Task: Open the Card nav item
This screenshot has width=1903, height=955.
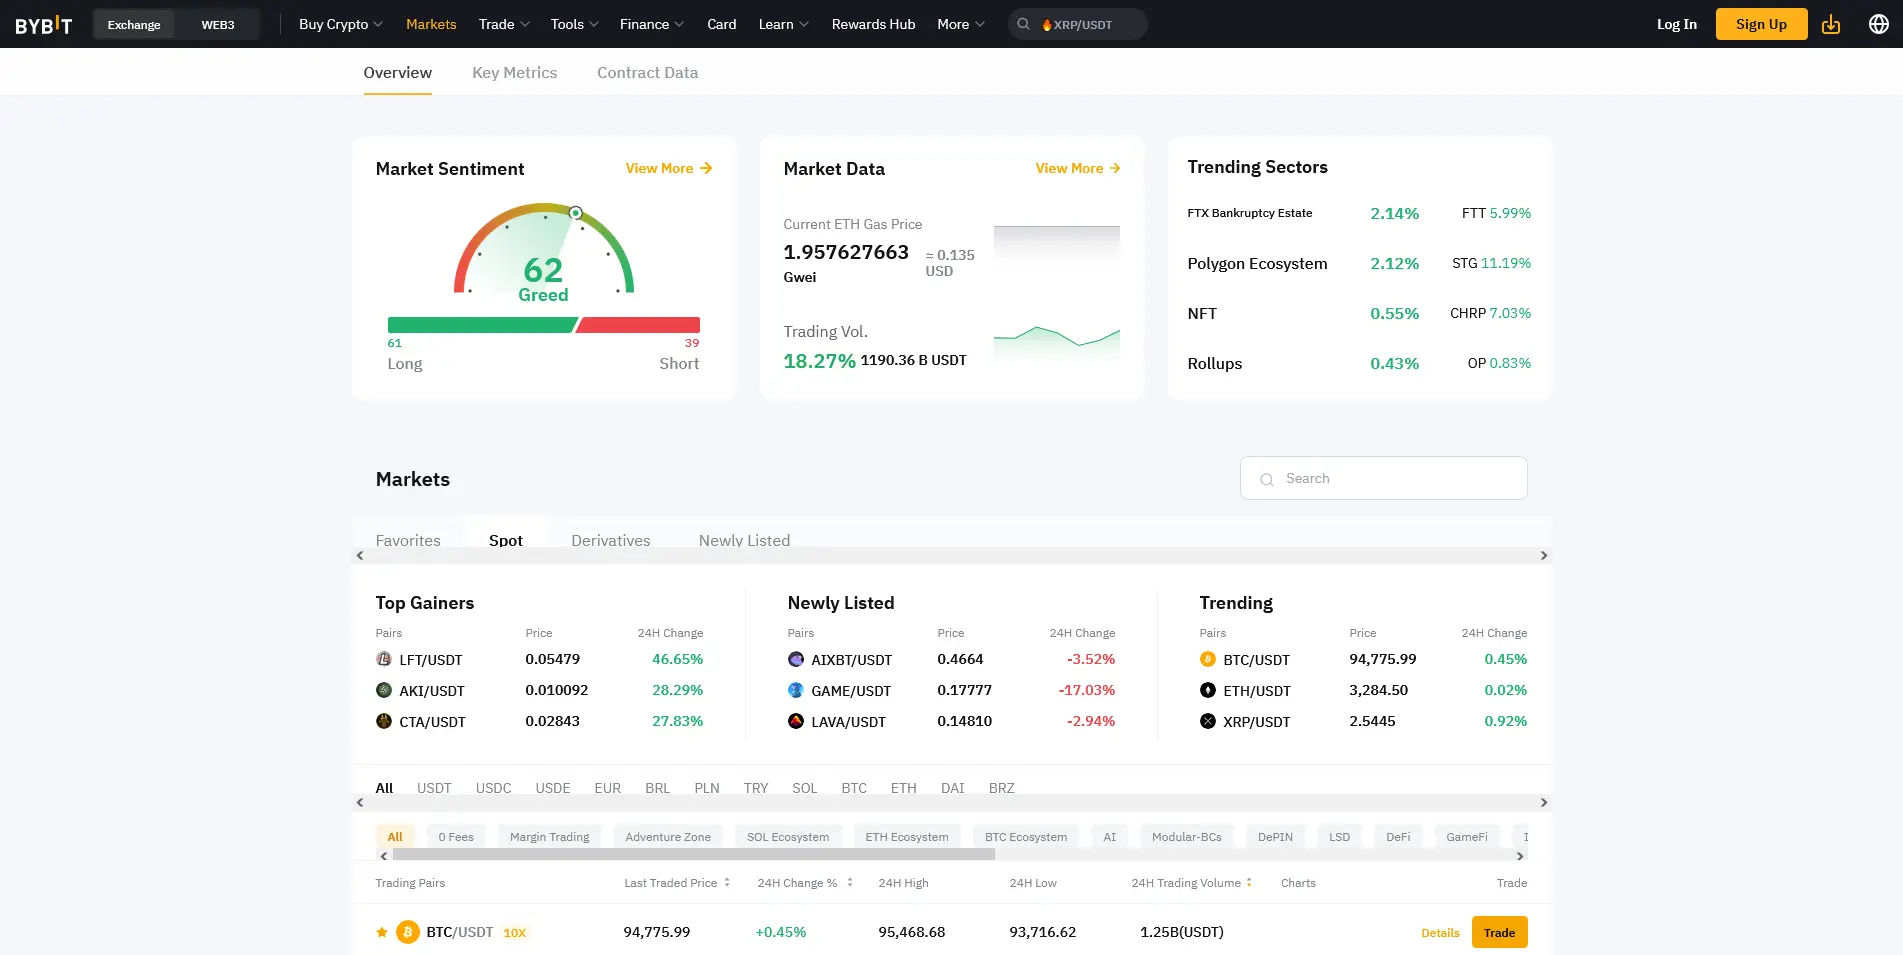Action: 722,24
